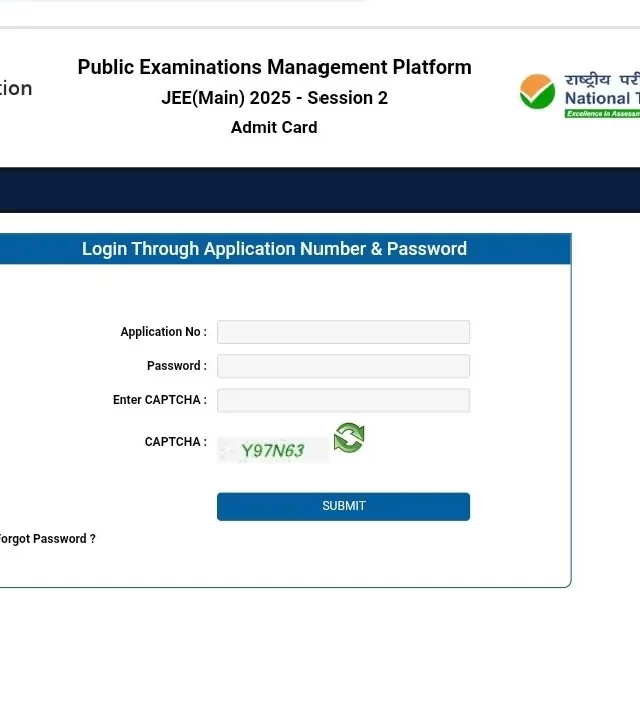Click the Admit Card subtitle text

(274, 127)
